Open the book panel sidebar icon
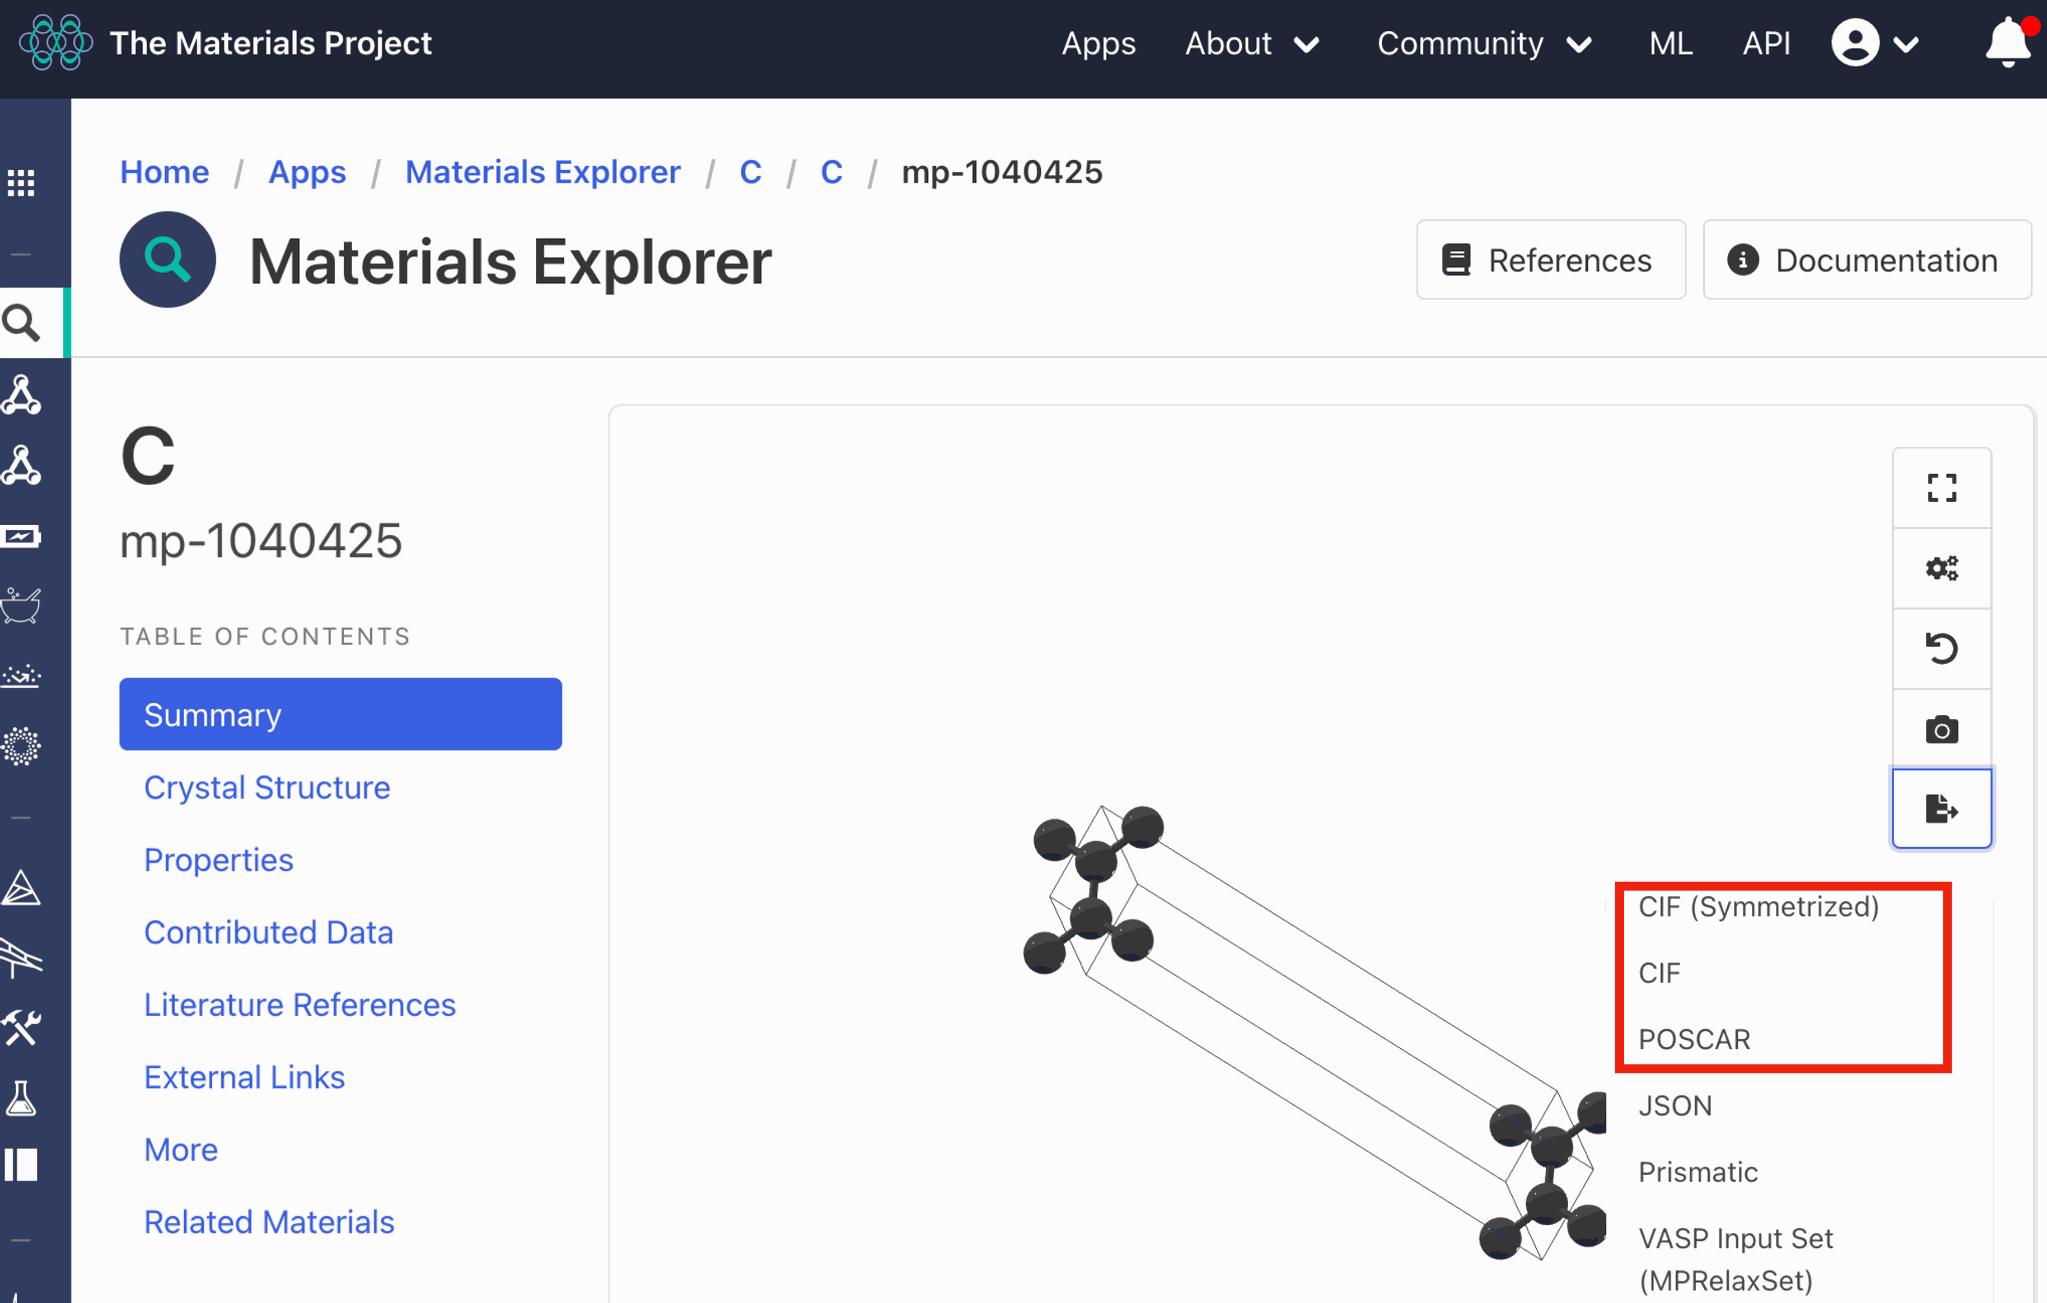Image resolution: width=2047 pixels, height=1303 pixels. 21,1165
